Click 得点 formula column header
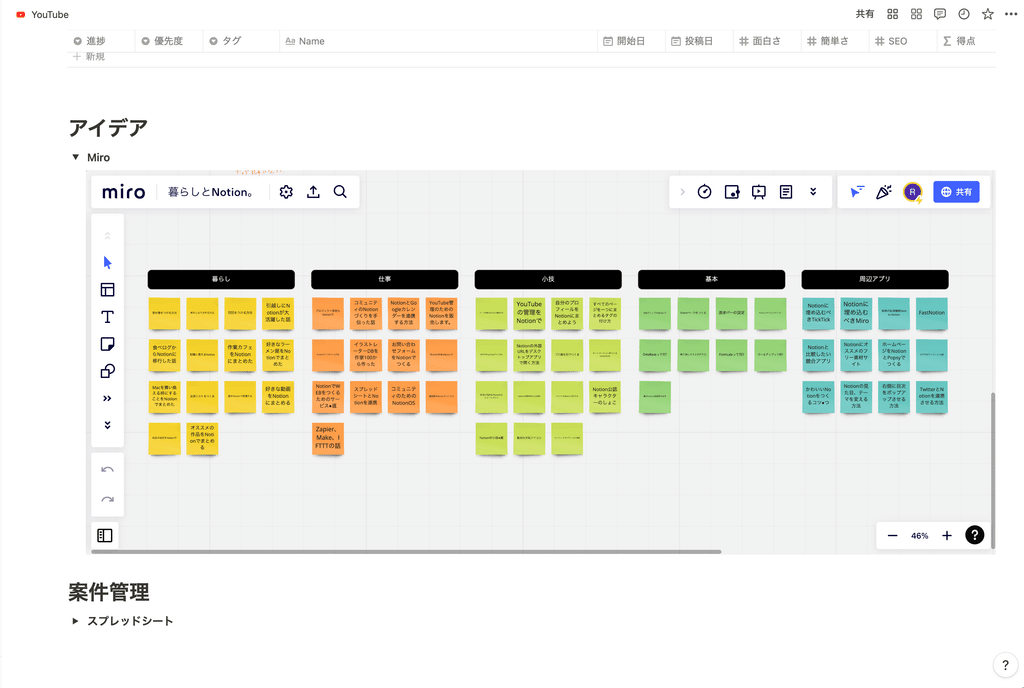Screen dimensions: 1024x688 coord(967,41)
